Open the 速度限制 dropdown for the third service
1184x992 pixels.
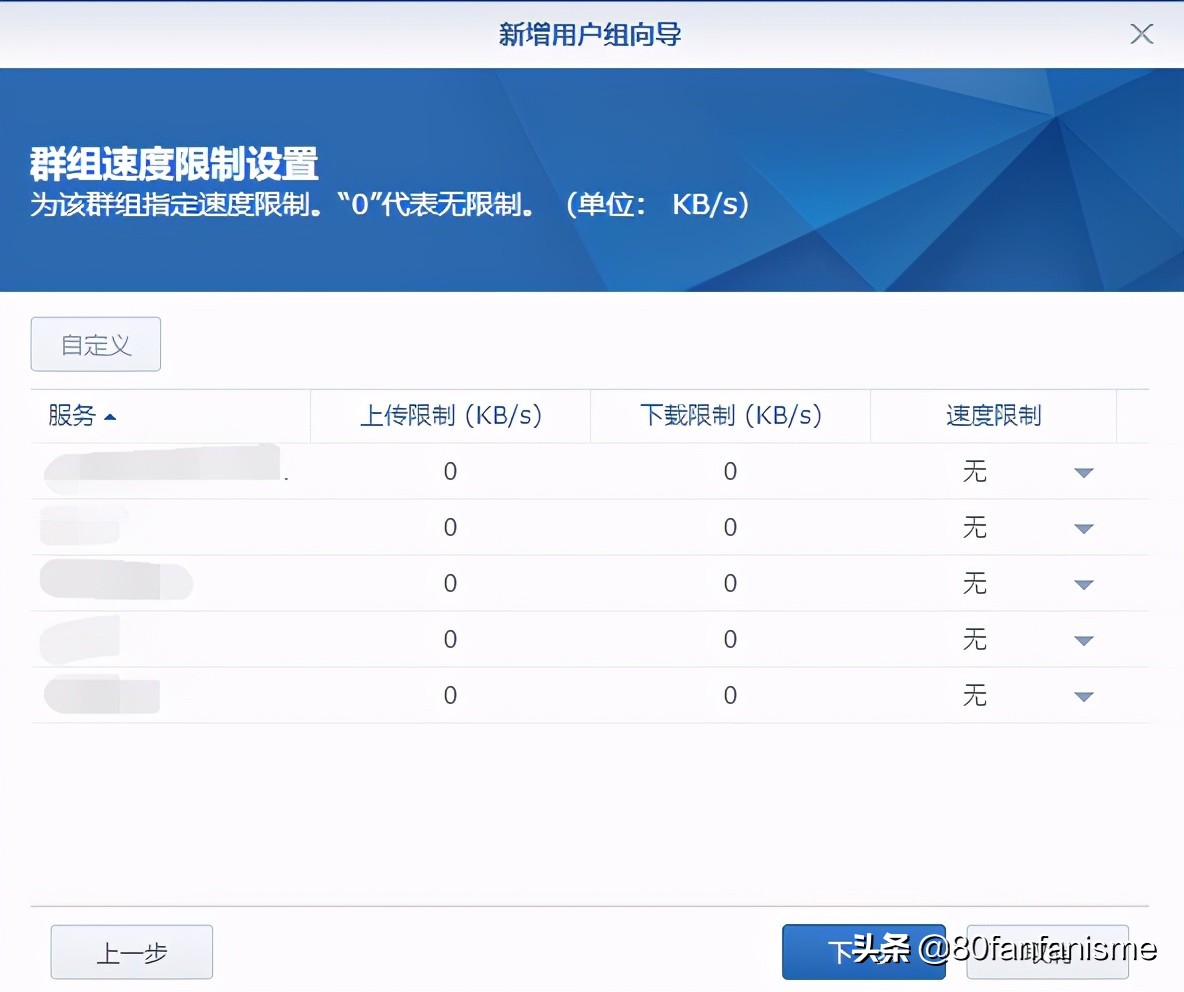(x=1083, y=583)
